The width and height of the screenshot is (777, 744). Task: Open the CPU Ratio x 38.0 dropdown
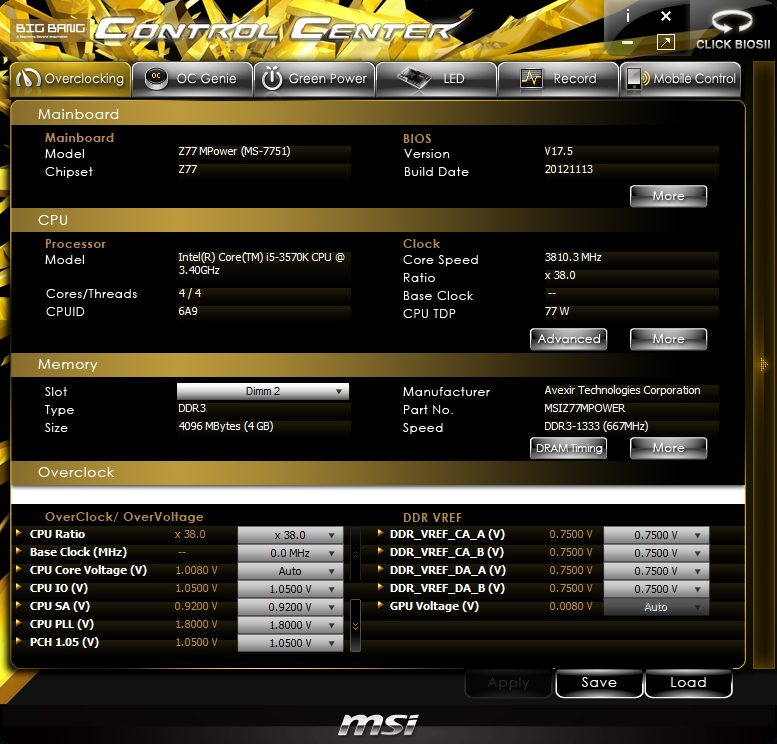(290, 535)
